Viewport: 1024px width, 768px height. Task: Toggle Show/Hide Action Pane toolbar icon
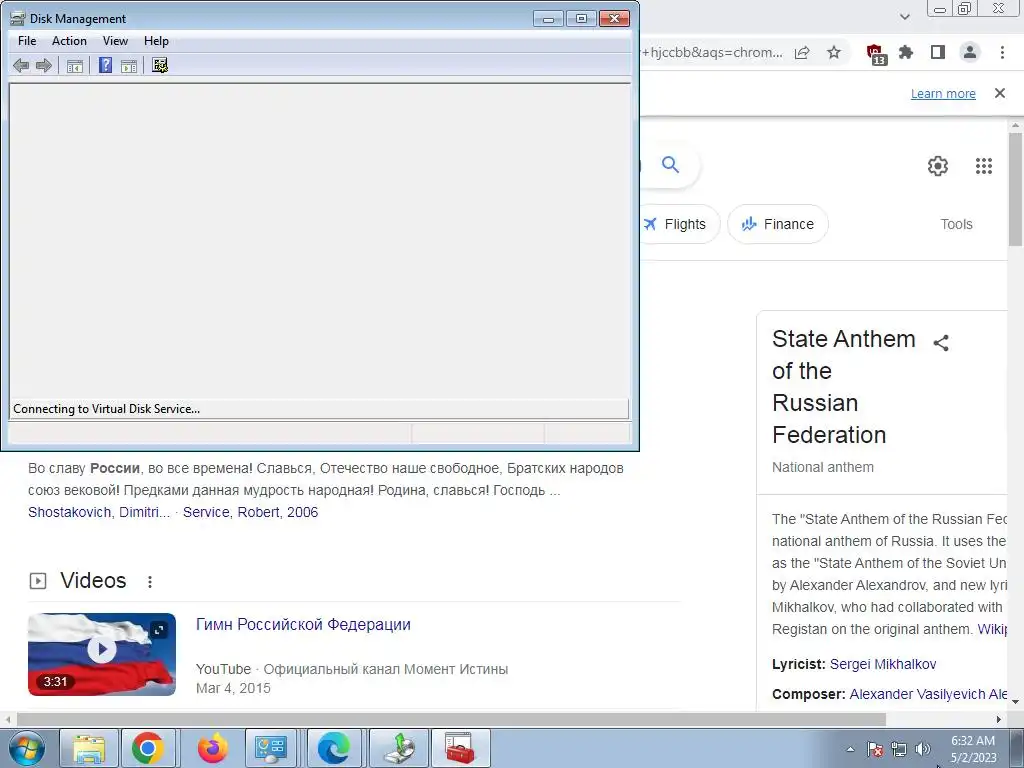tap(129, 65)
